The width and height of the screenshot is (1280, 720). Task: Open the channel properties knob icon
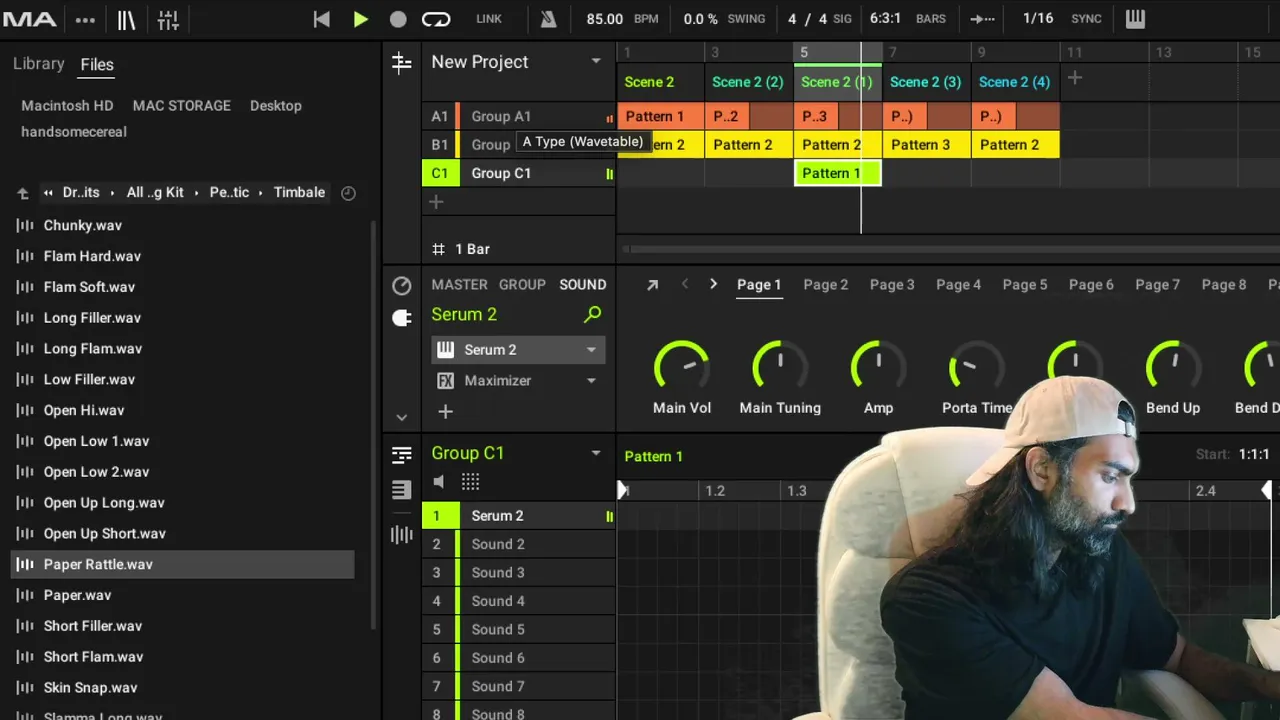tap(402, 286)
